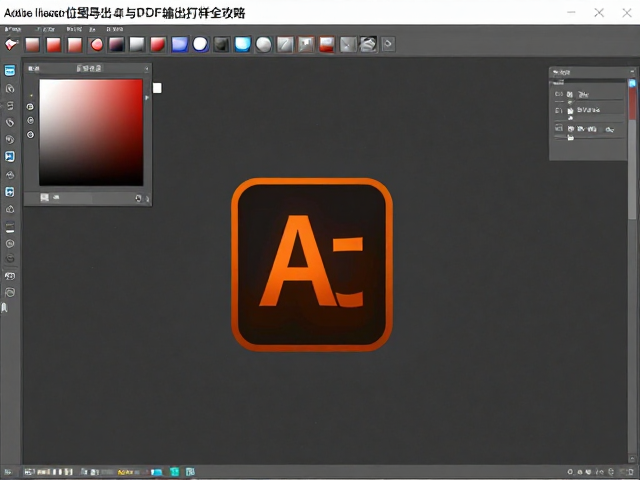
Task: Click the orange-bordered grey toolbar icon
Action: (x=306, y=44)
